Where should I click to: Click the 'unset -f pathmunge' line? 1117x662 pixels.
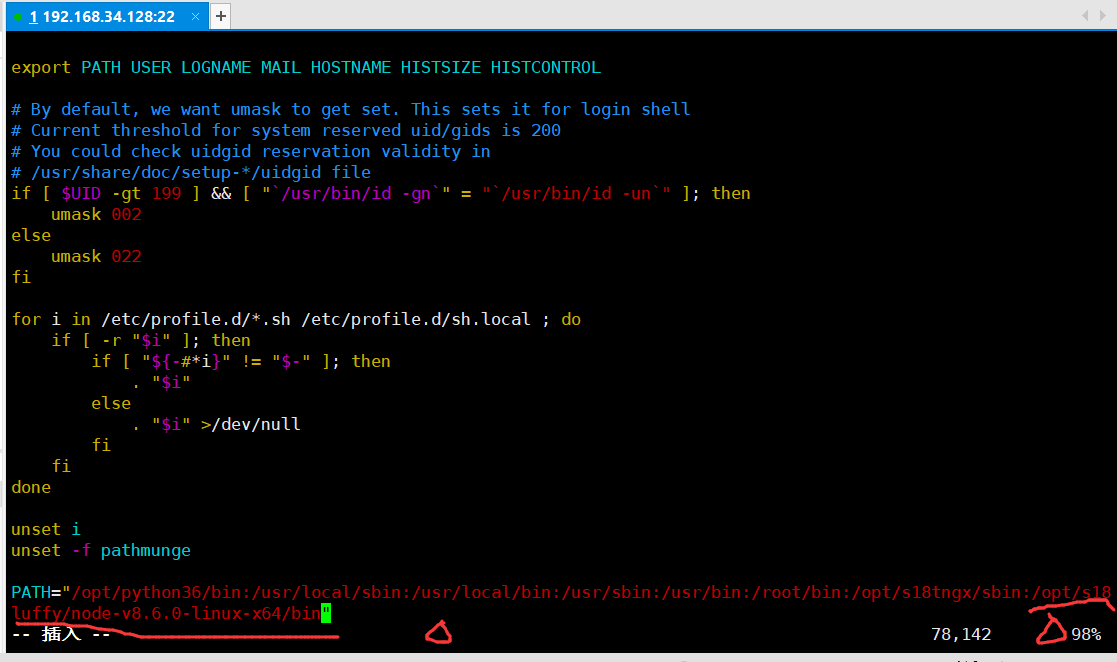(x=100, y=550)
